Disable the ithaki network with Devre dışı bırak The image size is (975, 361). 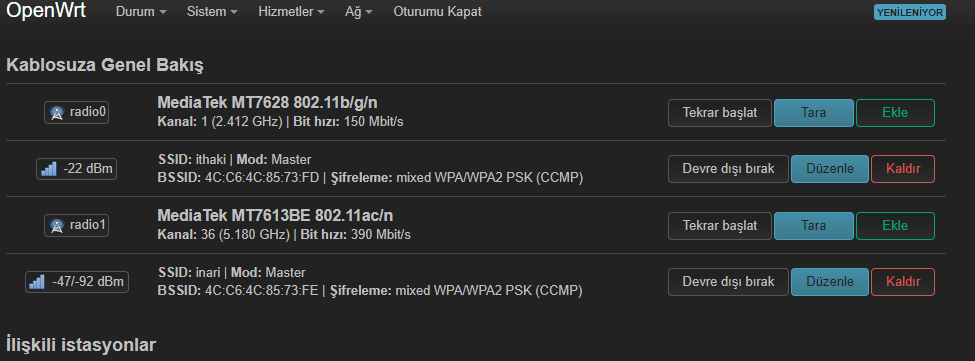(728, 168)
